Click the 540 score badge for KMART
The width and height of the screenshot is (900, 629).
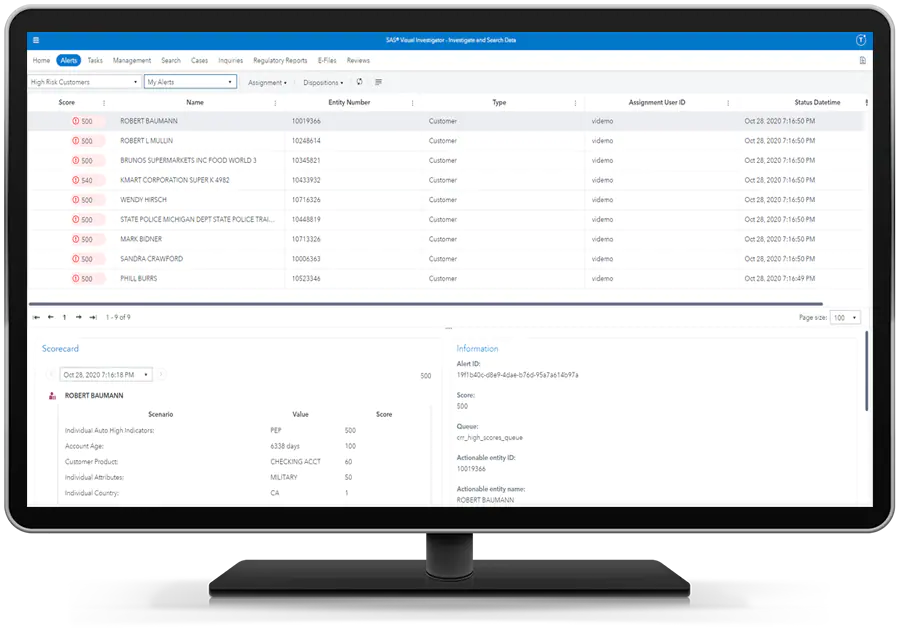[x=87, y=180]
